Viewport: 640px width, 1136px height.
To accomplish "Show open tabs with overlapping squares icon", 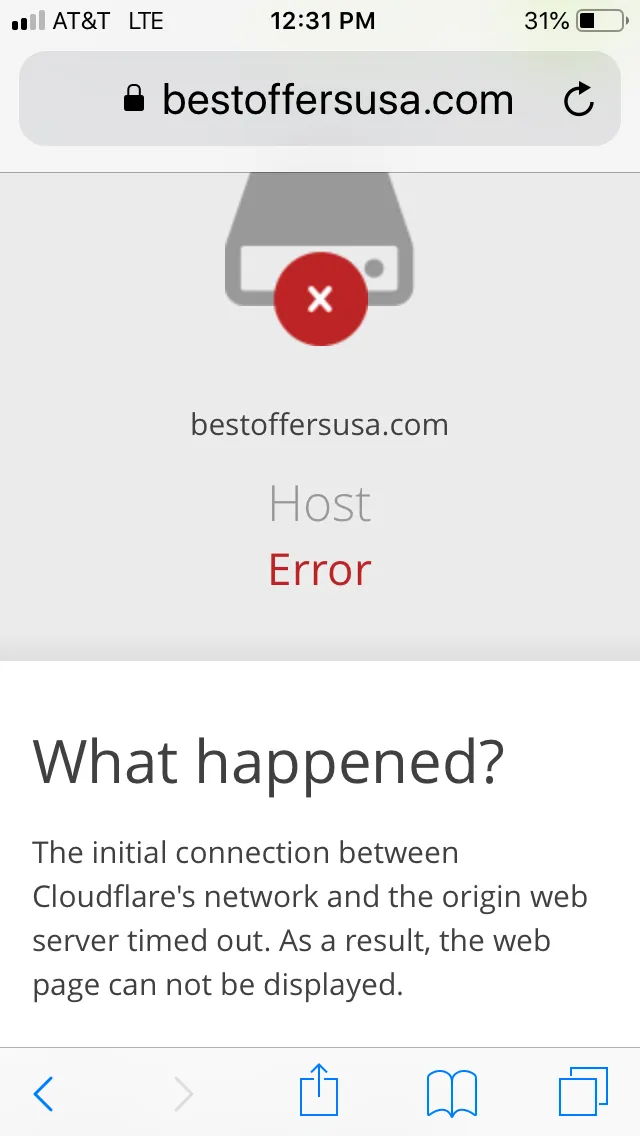I will click(583, 1091).
